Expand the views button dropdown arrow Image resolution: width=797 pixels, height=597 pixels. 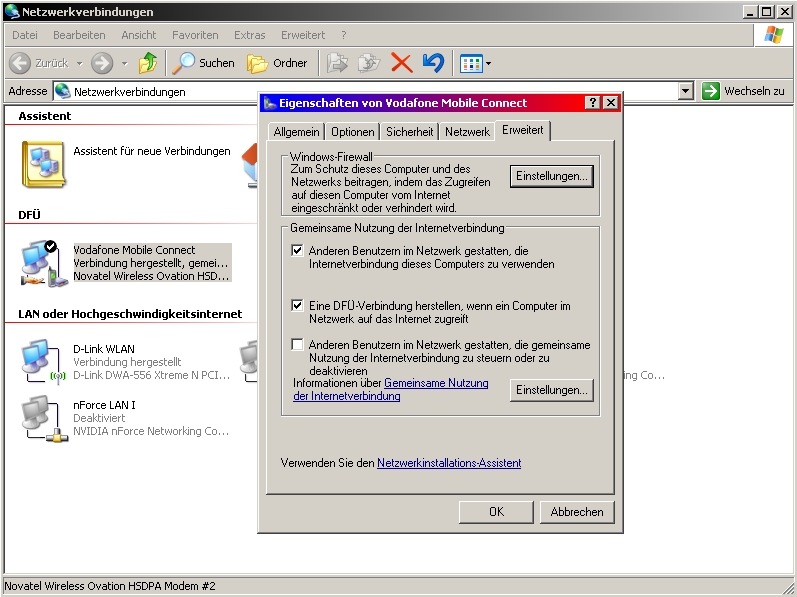click(x=488, y=64)
